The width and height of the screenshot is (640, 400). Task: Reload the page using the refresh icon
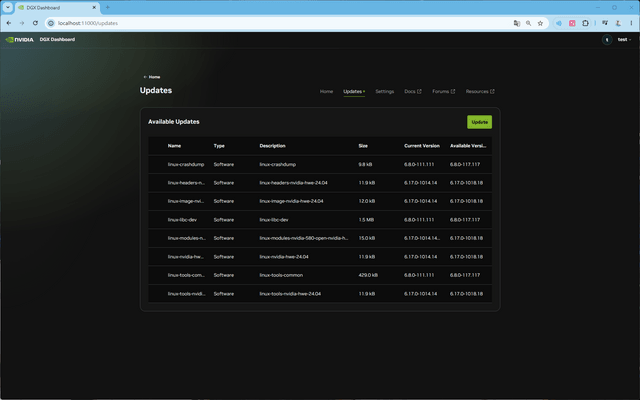click(35, 23)
